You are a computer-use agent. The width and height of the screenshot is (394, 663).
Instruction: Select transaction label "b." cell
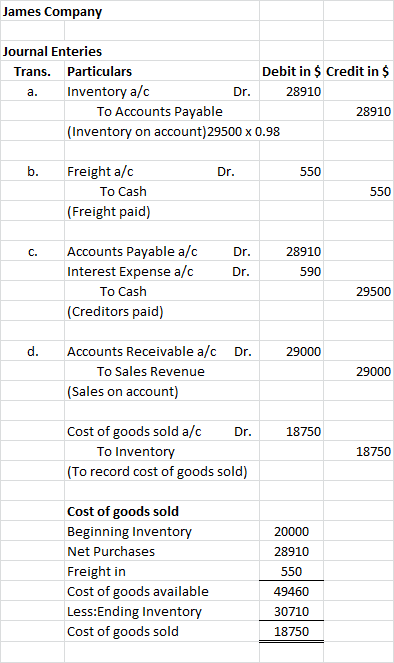point(32,171)
